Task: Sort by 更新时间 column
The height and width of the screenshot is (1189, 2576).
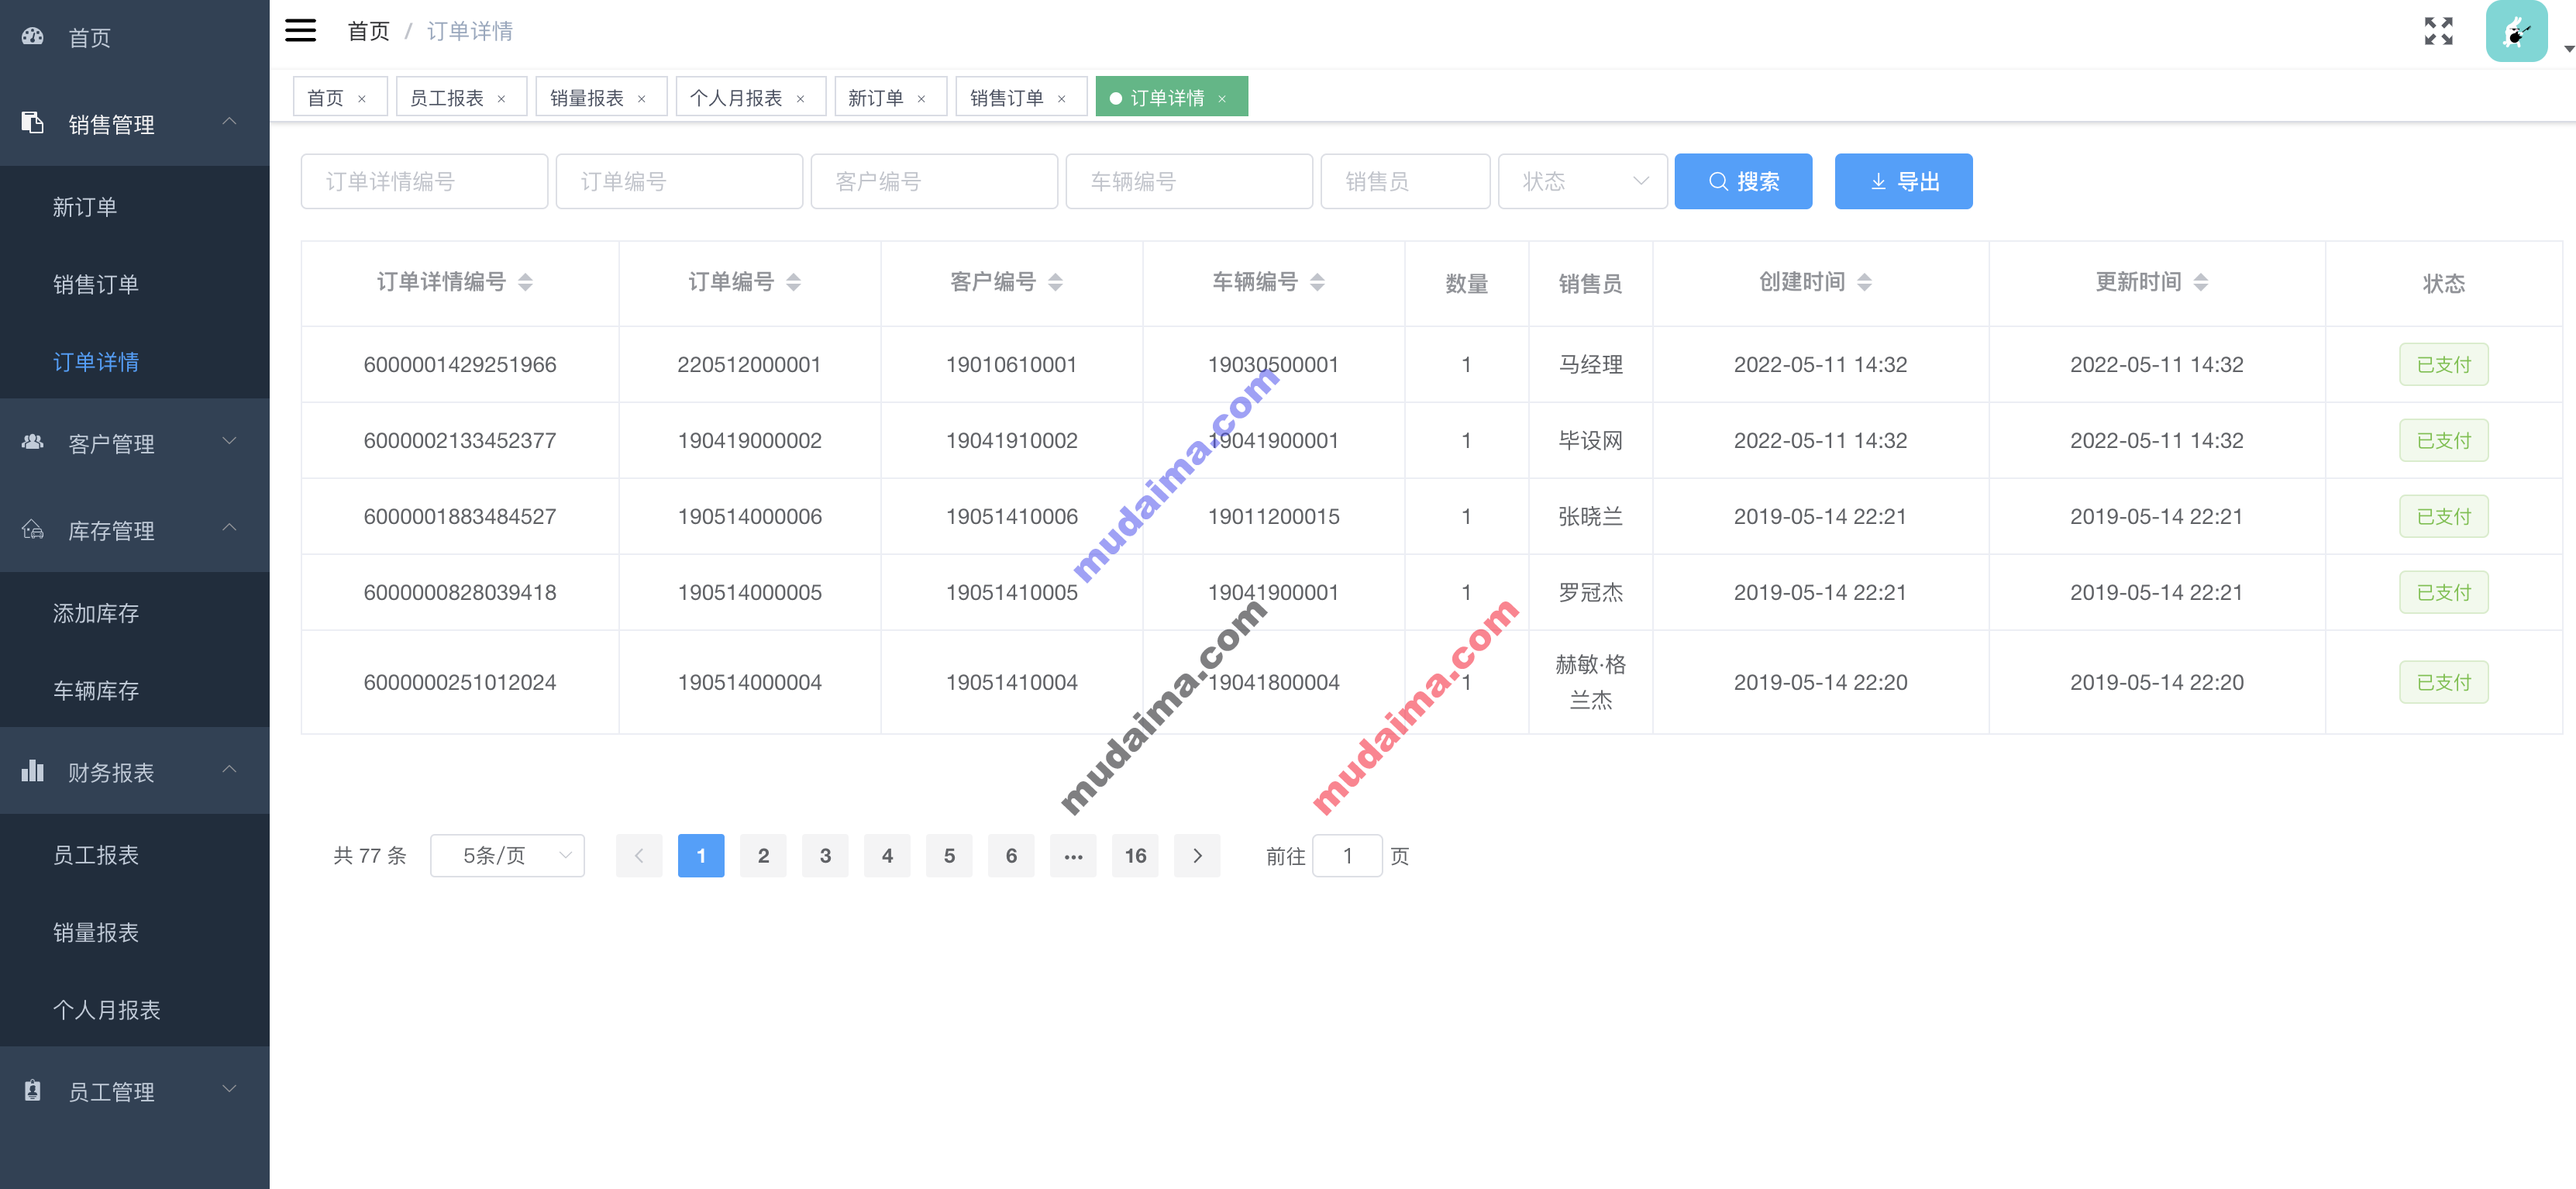Action: tap(2200, 283)
